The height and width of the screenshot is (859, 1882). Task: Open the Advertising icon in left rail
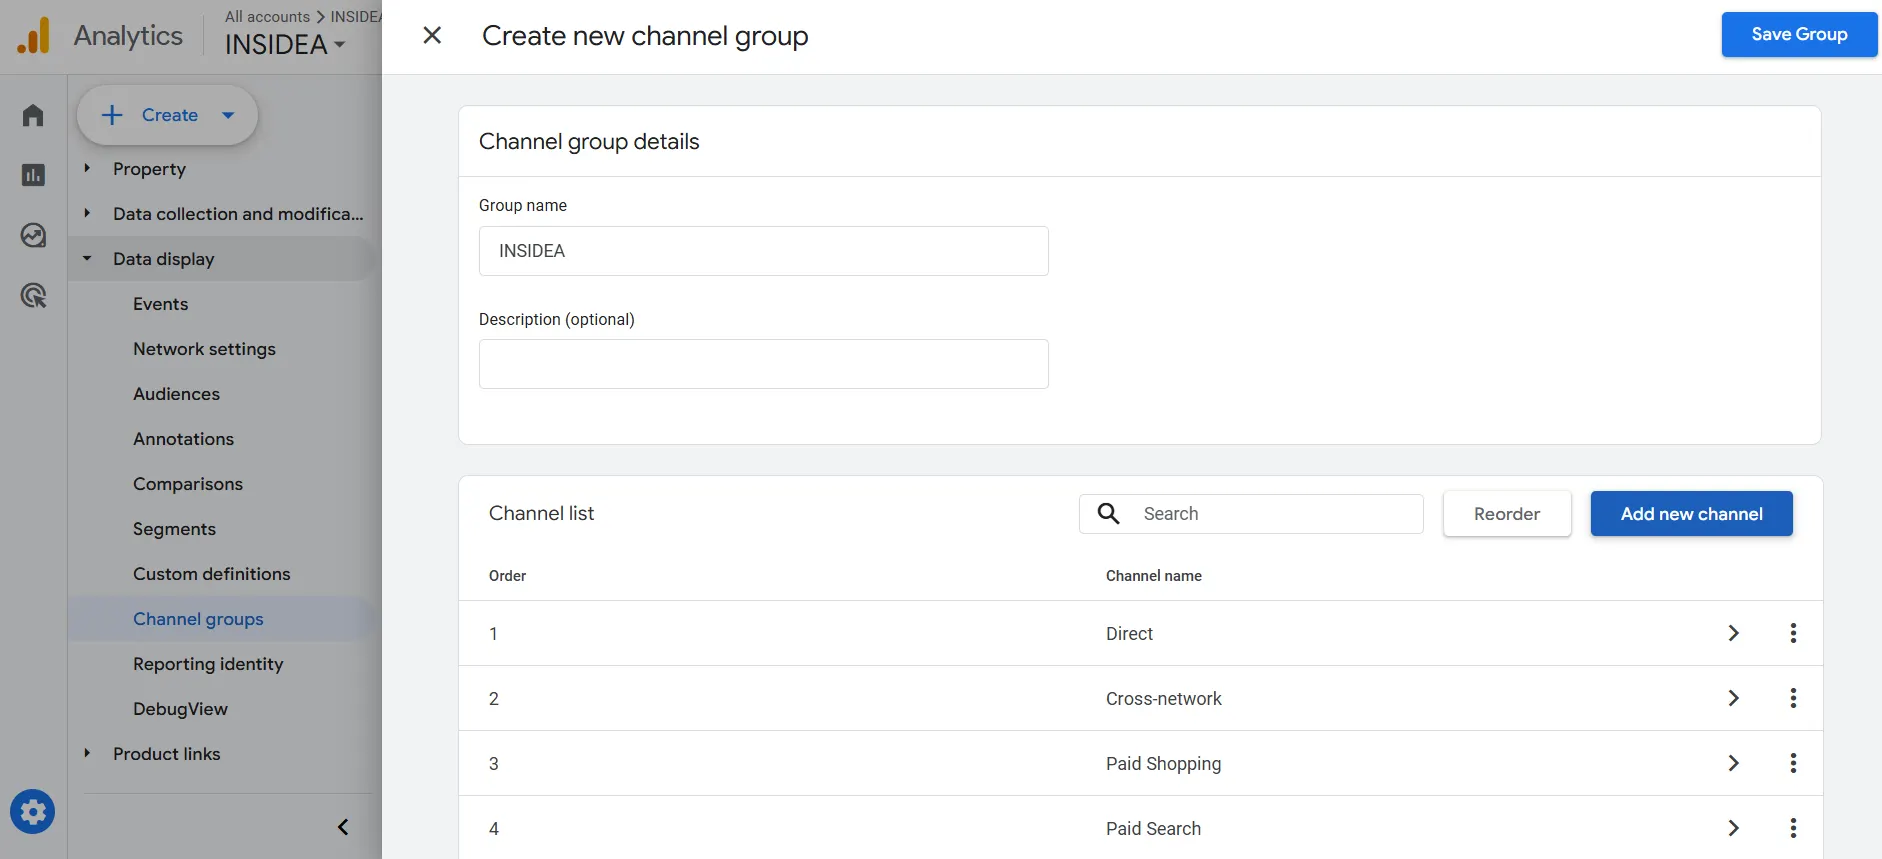coord(33,295)
